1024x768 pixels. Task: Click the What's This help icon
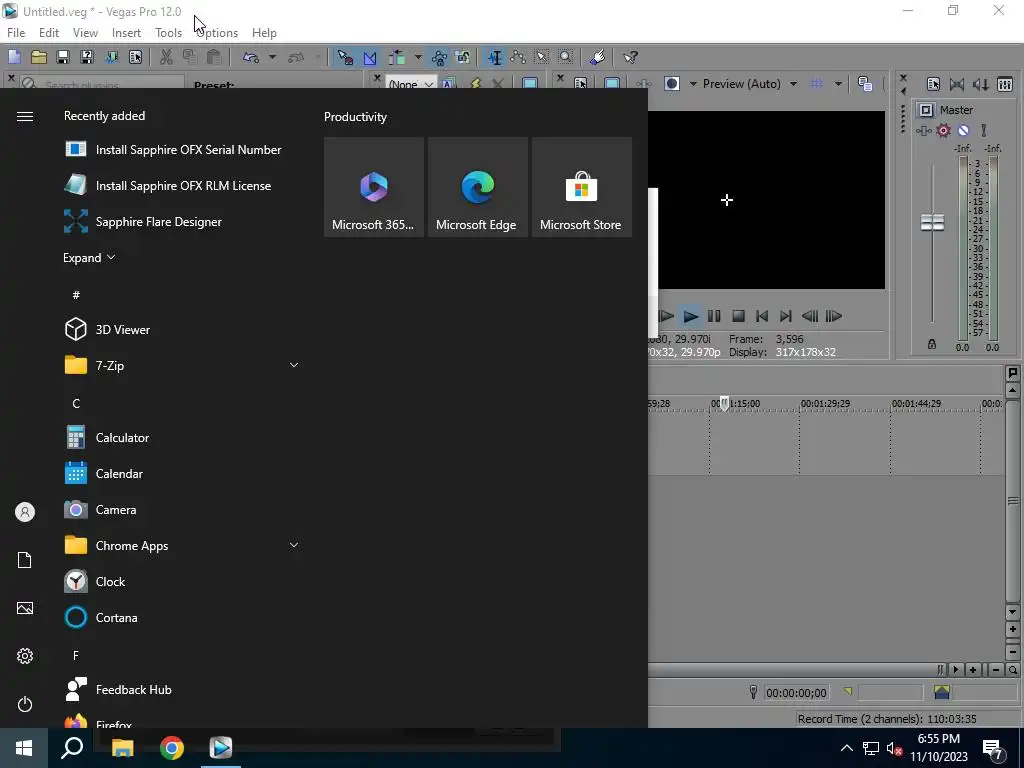pos(630,57)
